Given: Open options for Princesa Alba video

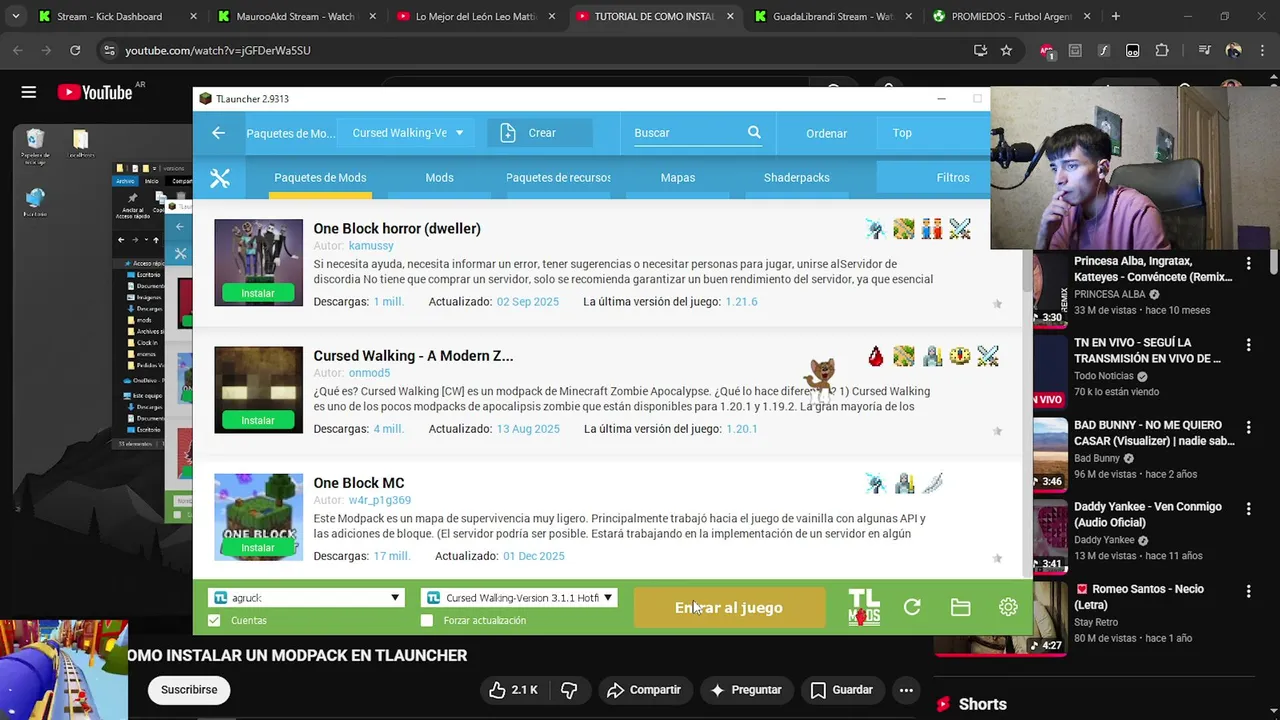Looking at the screenshot, I should click(1248, 263).
